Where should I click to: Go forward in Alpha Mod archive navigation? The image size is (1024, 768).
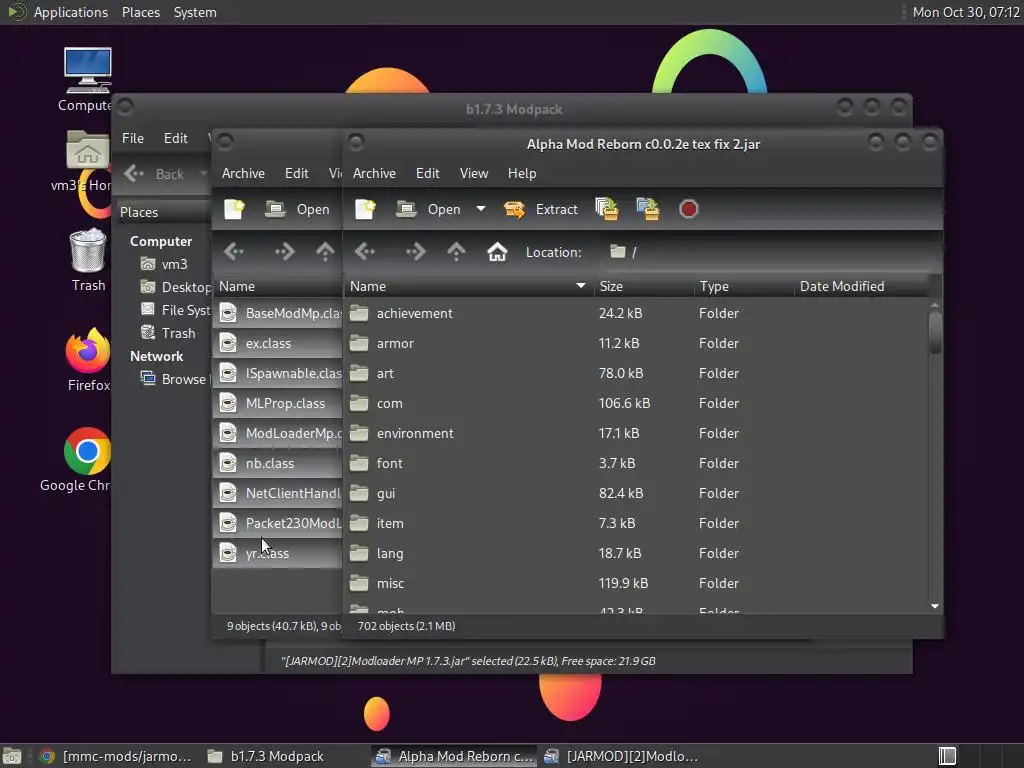click(415, 251)
